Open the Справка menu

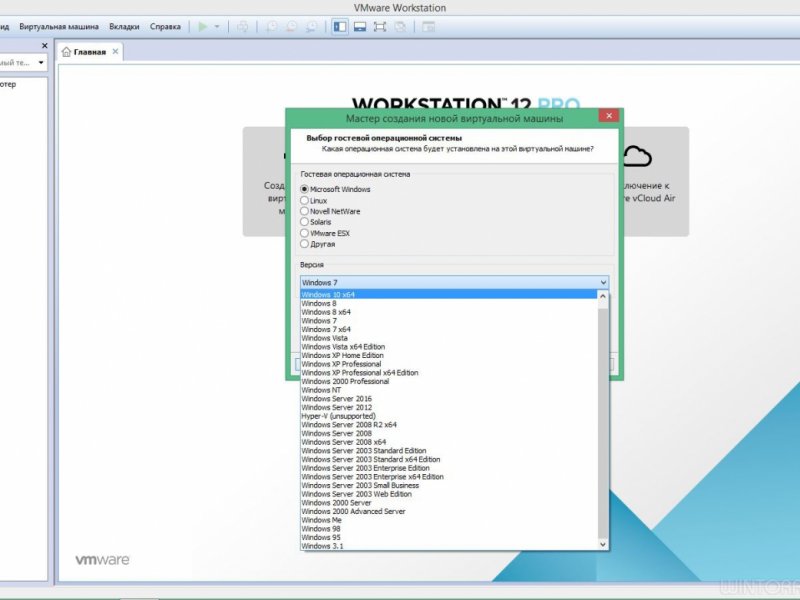pyautogui.click(x=165, y=27)
